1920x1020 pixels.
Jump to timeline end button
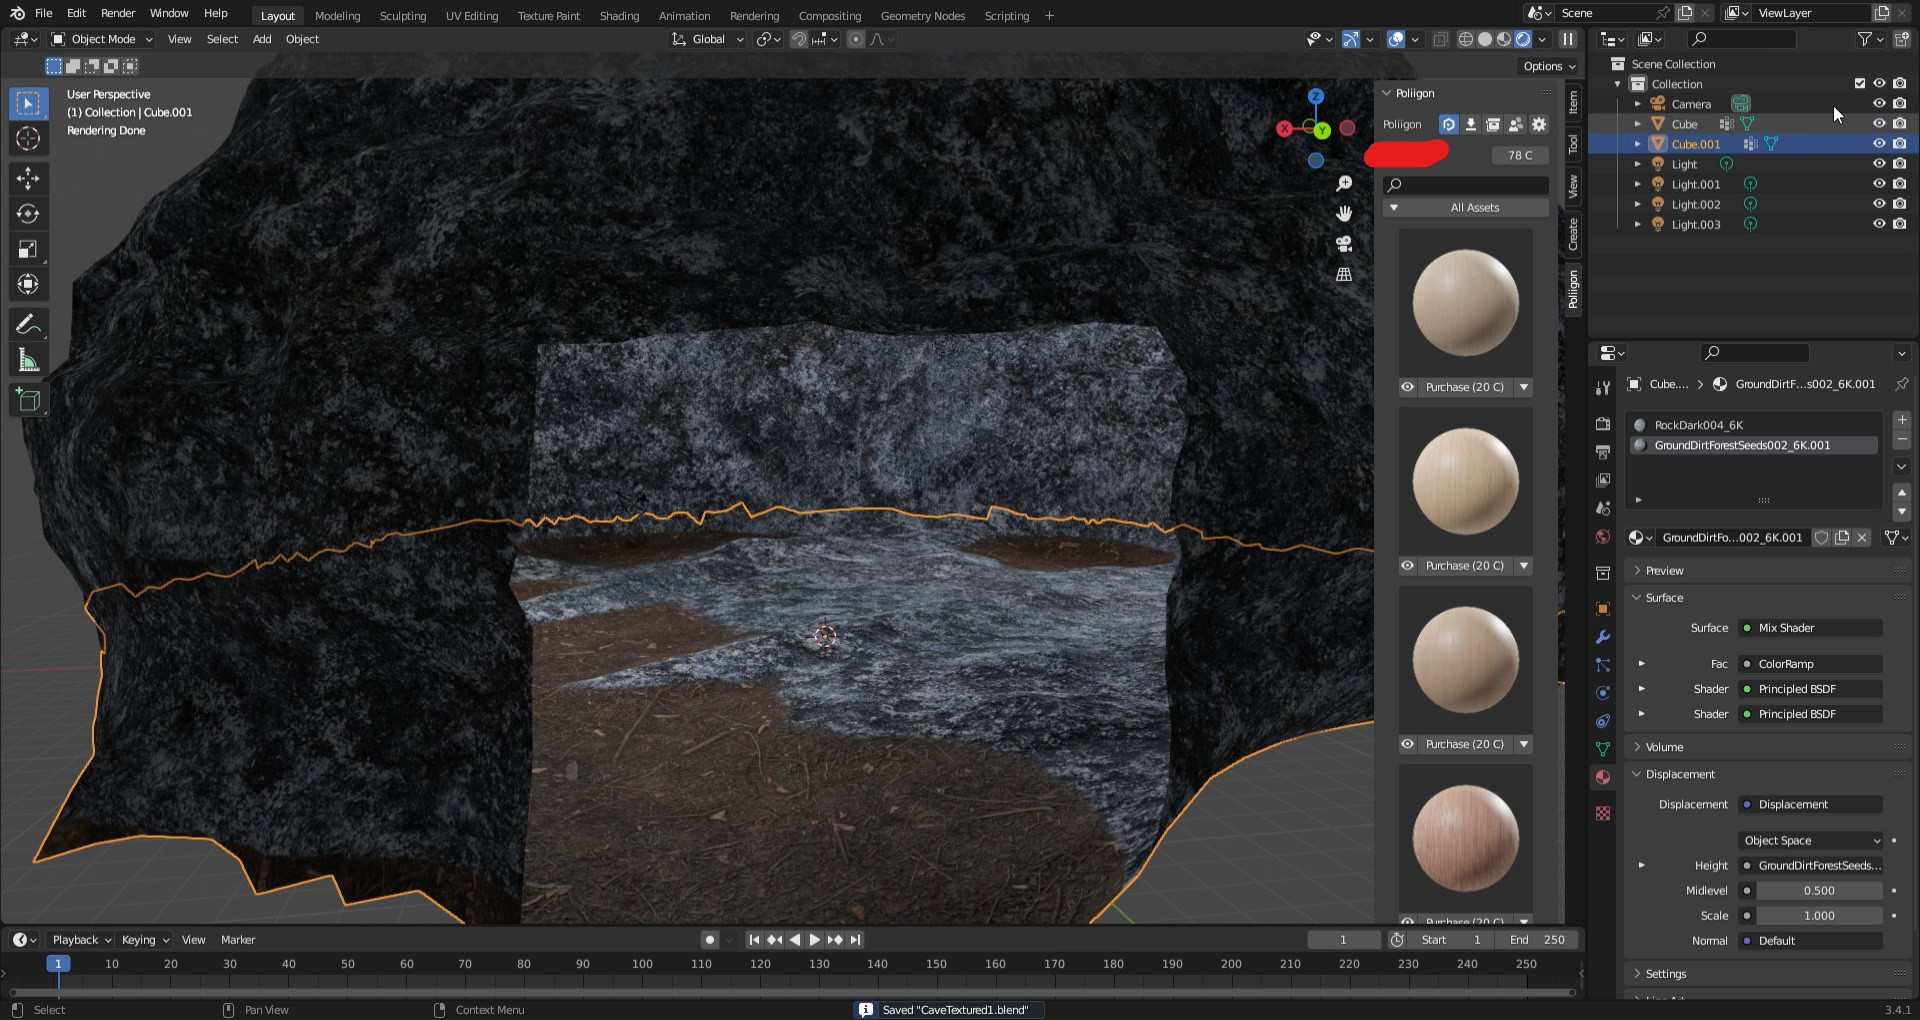pos(856,940)
